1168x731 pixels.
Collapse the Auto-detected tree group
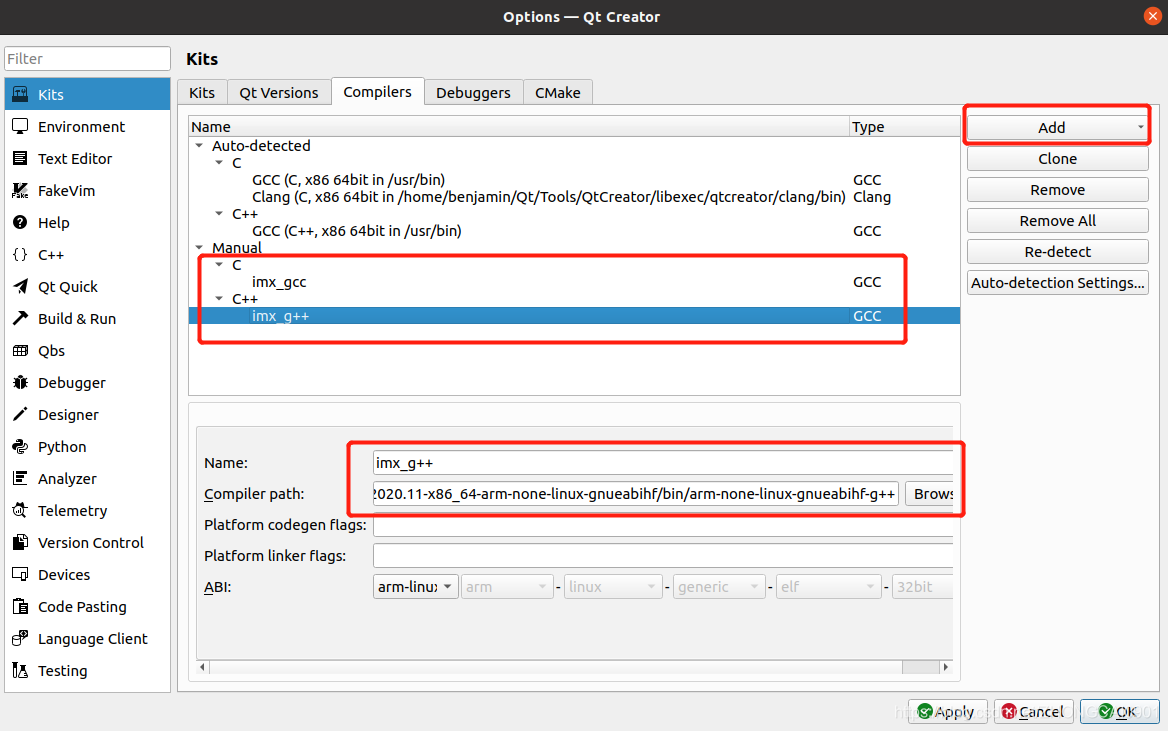(200, 146)
